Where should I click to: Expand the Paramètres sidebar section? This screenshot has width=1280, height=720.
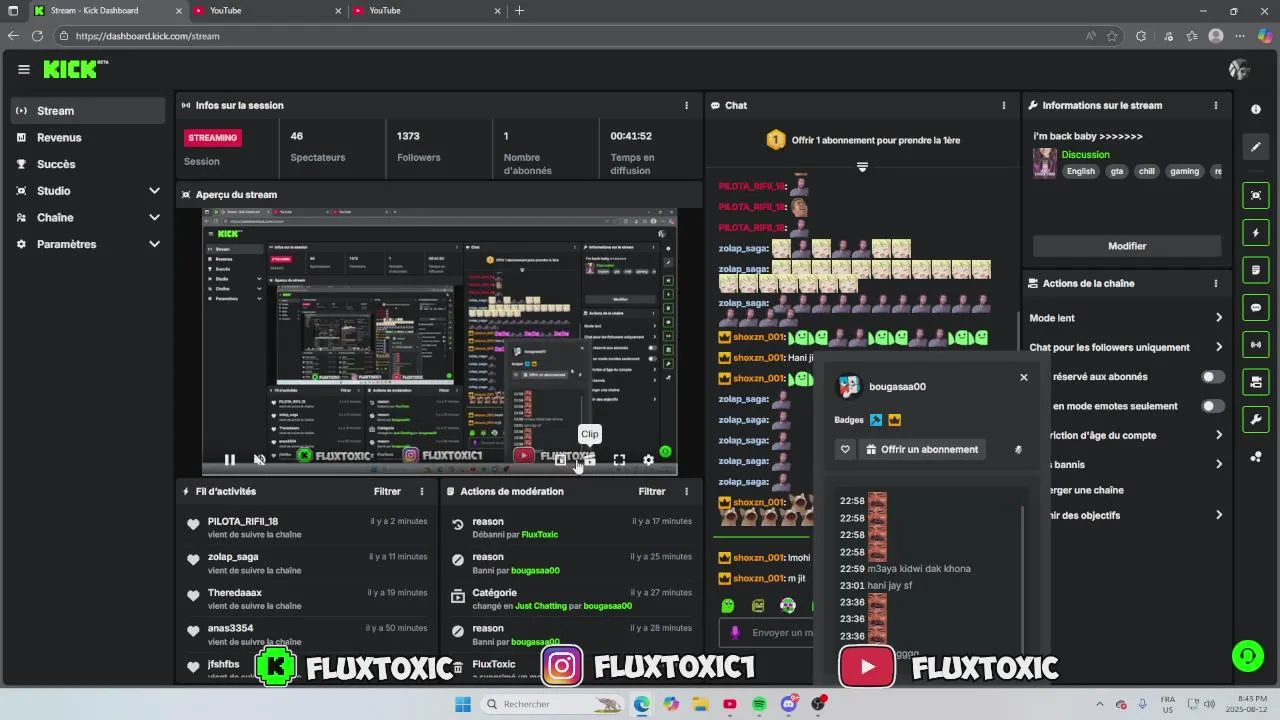point(88,244)
